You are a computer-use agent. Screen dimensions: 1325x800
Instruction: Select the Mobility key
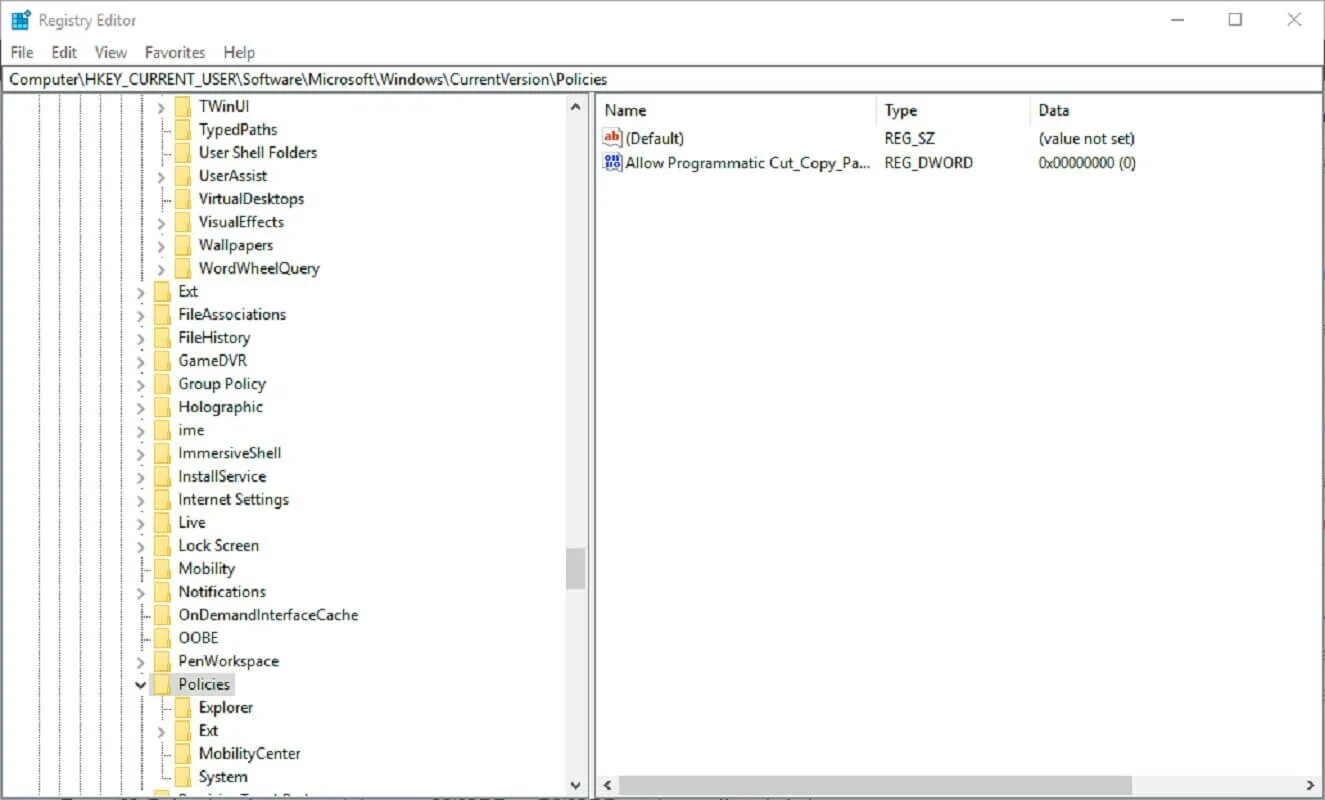(207, 568)
